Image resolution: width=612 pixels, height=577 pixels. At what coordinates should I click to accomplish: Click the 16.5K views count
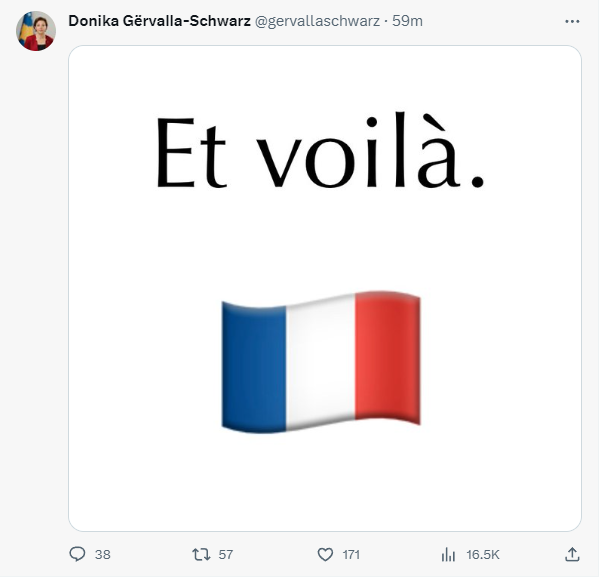(483, 554)
